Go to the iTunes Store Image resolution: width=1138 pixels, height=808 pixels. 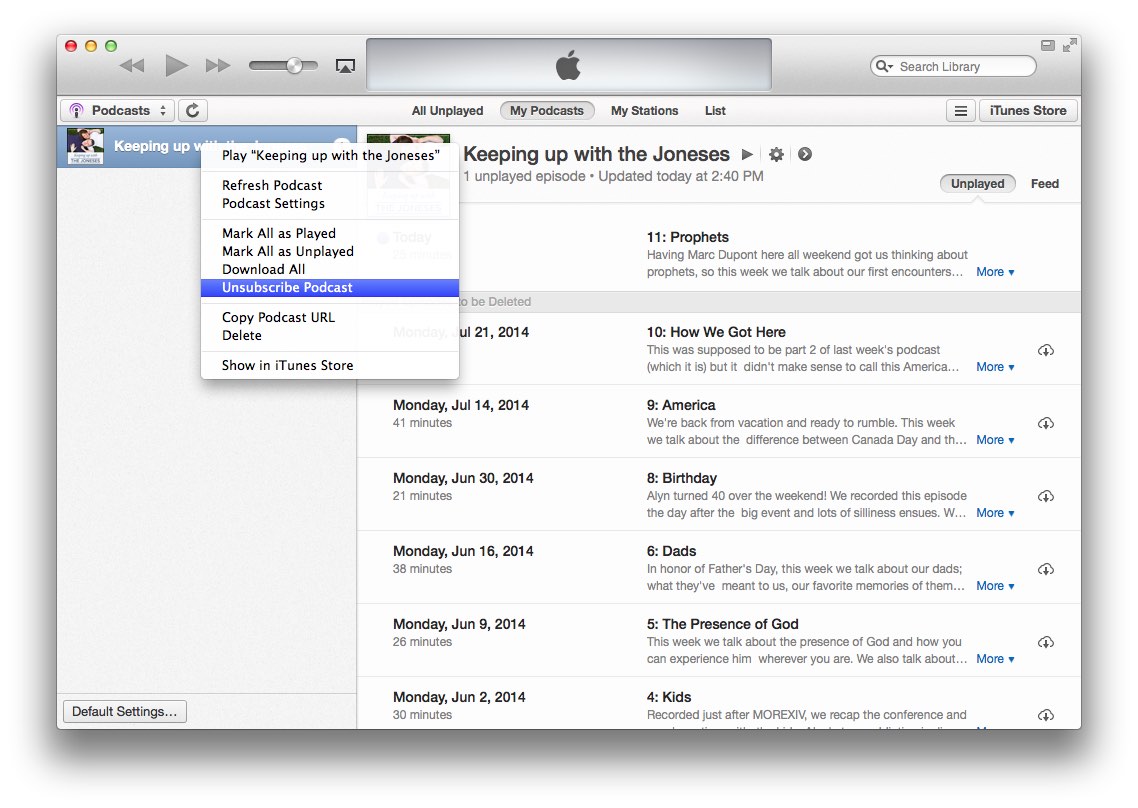[1028, 110]
